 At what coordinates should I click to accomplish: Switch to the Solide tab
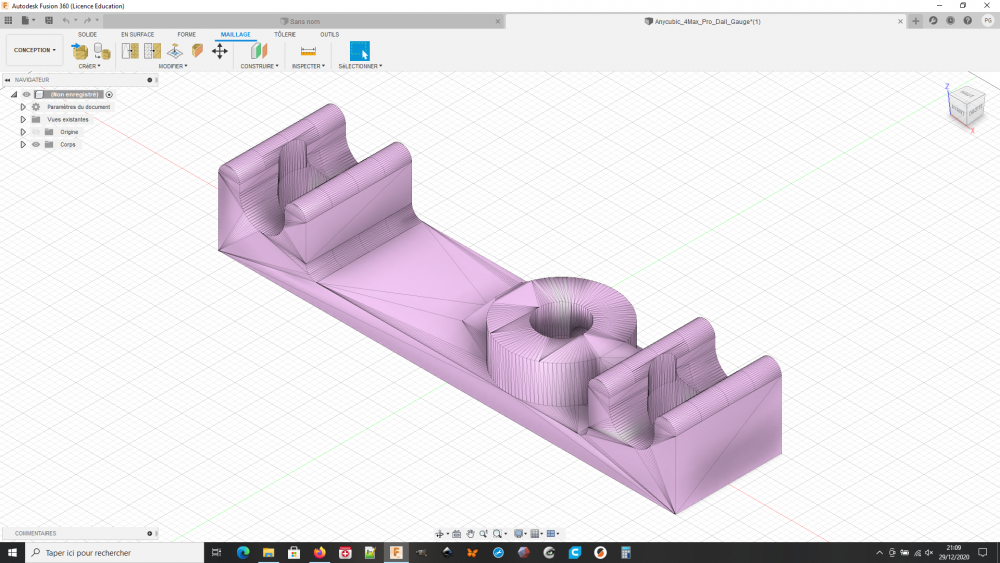click(88, 34)
